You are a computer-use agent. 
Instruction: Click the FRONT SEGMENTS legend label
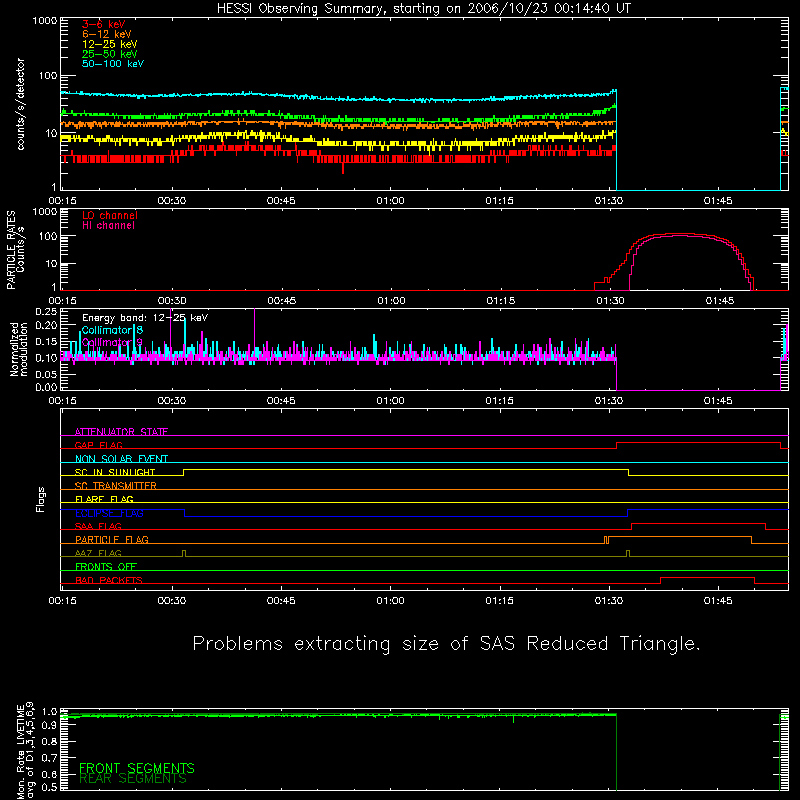(137, 768)
